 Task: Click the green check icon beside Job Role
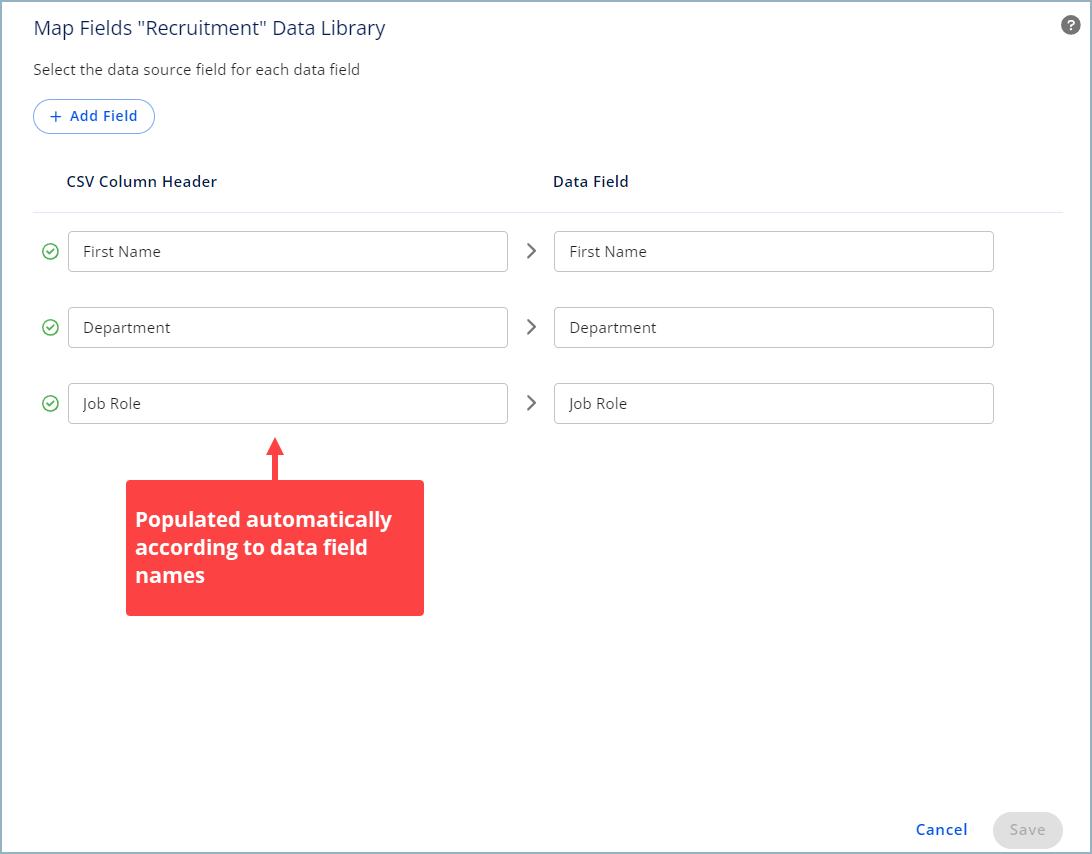[50, 404]
